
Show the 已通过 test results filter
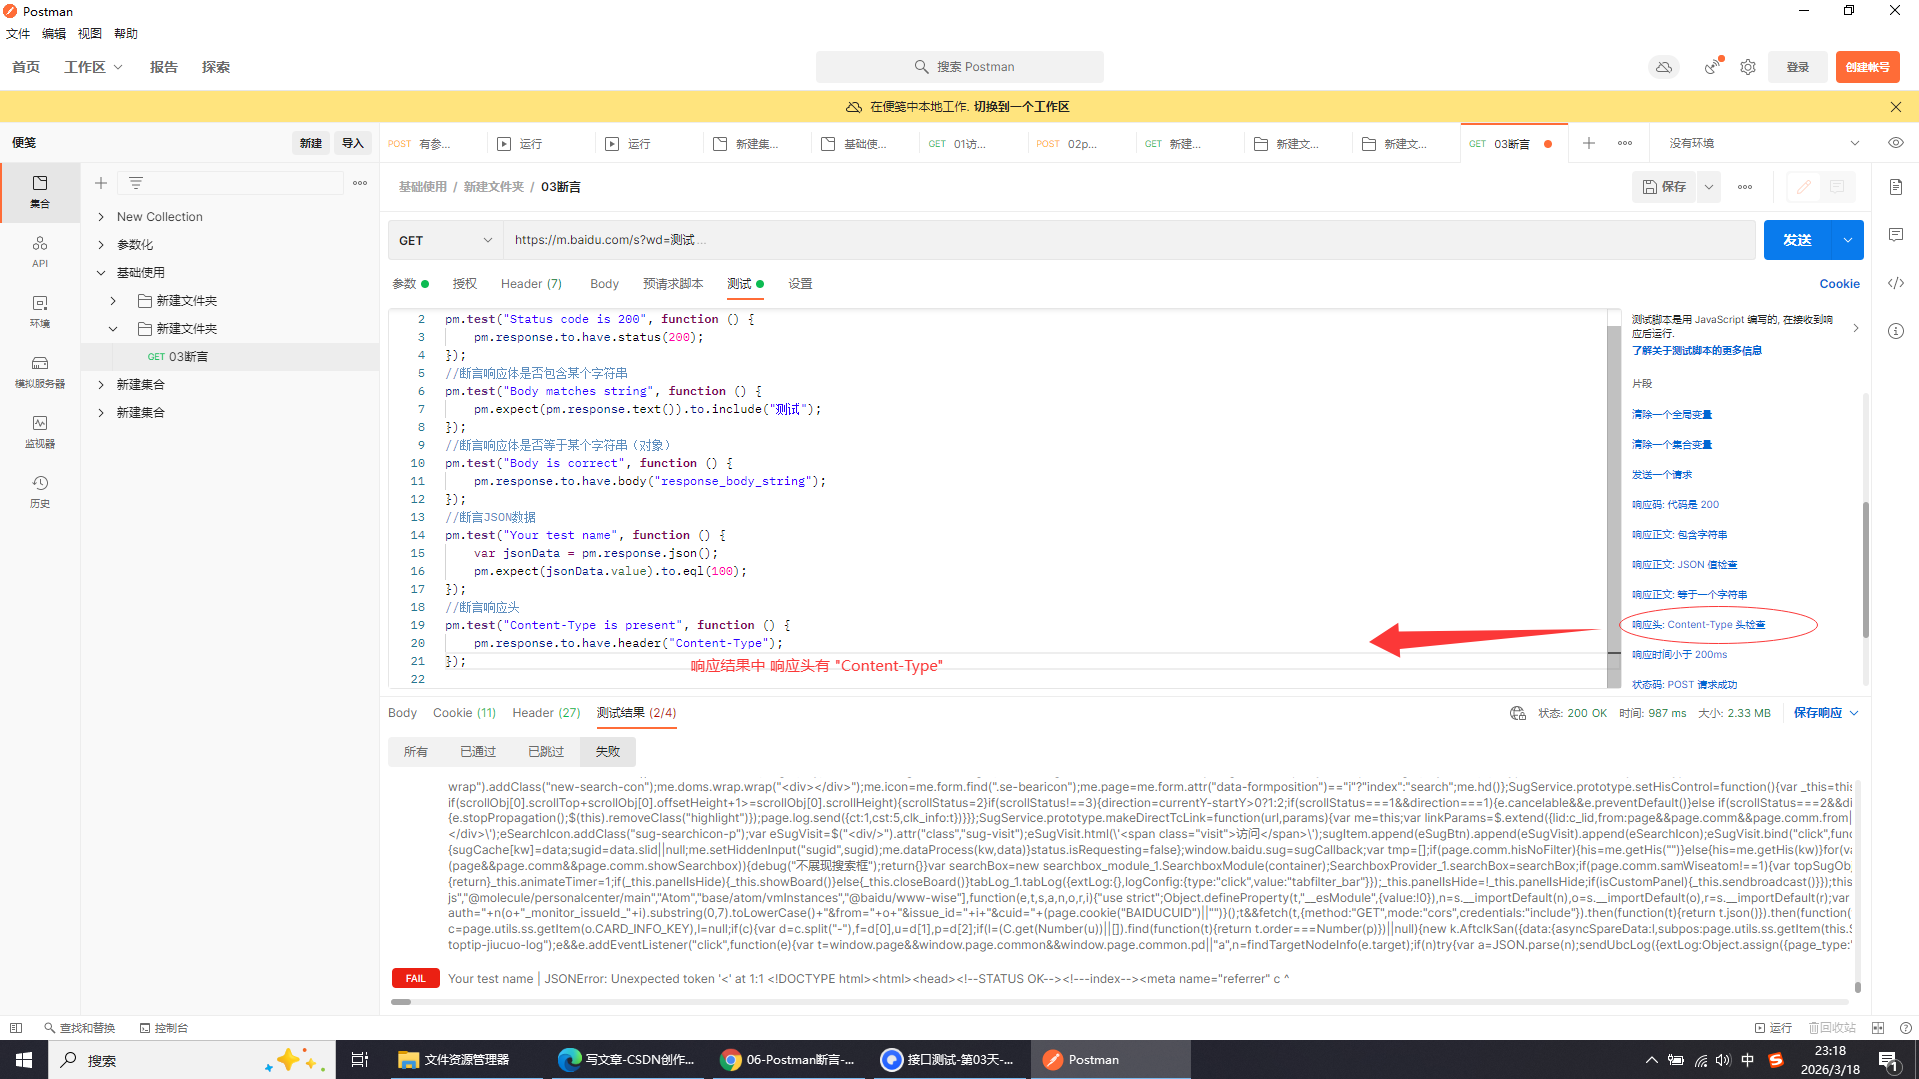(x=478, y=752)
